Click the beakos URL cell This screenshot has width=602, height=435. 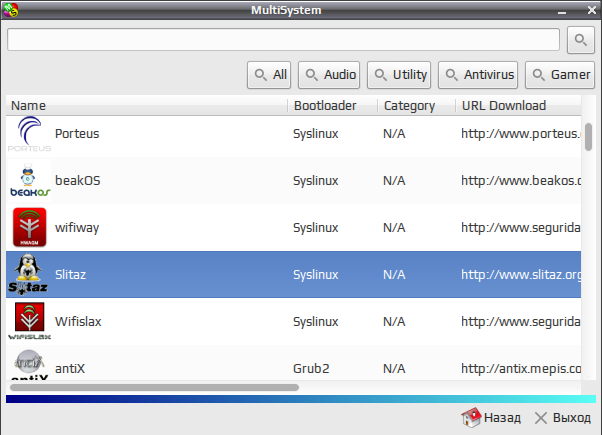tap(521, 181)
